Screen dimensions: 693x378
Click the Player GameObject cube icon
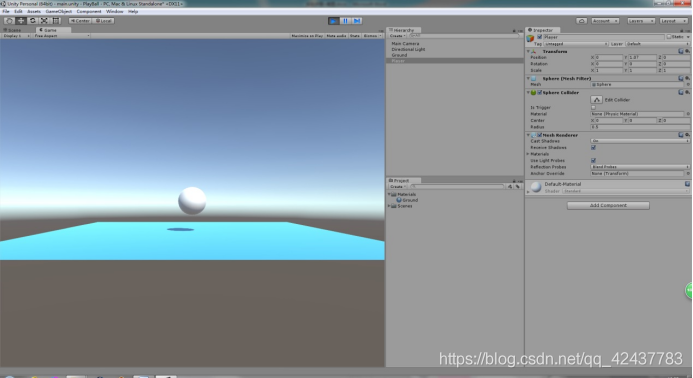coord(530,38)
